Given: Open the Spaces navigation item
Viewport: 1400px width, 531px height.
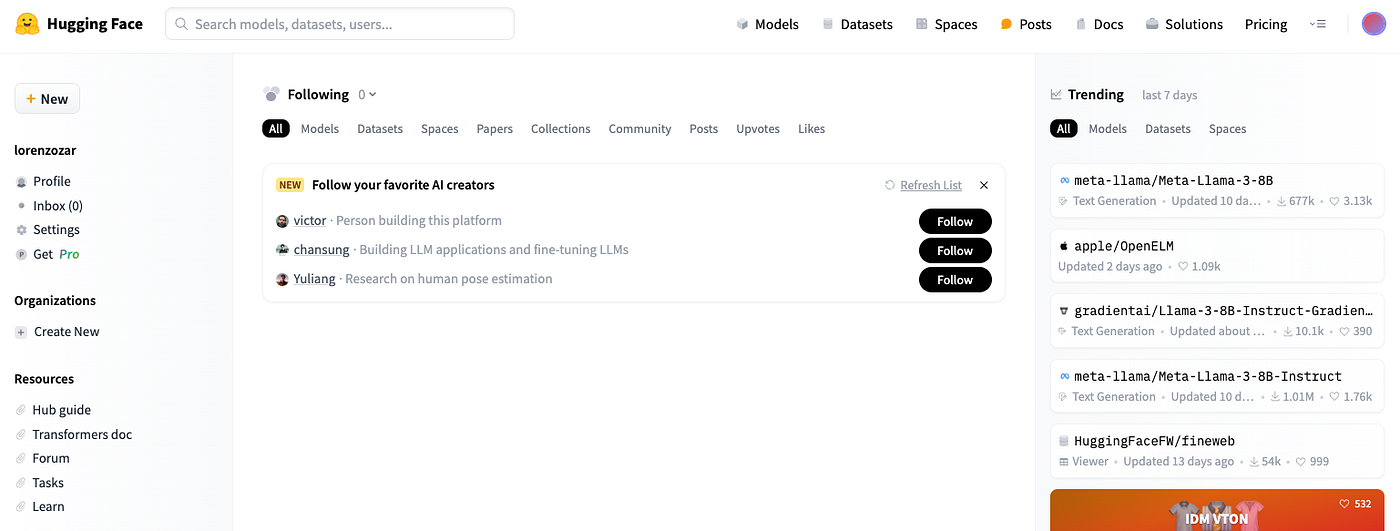Looking at the screenshot, I should 946,24.
